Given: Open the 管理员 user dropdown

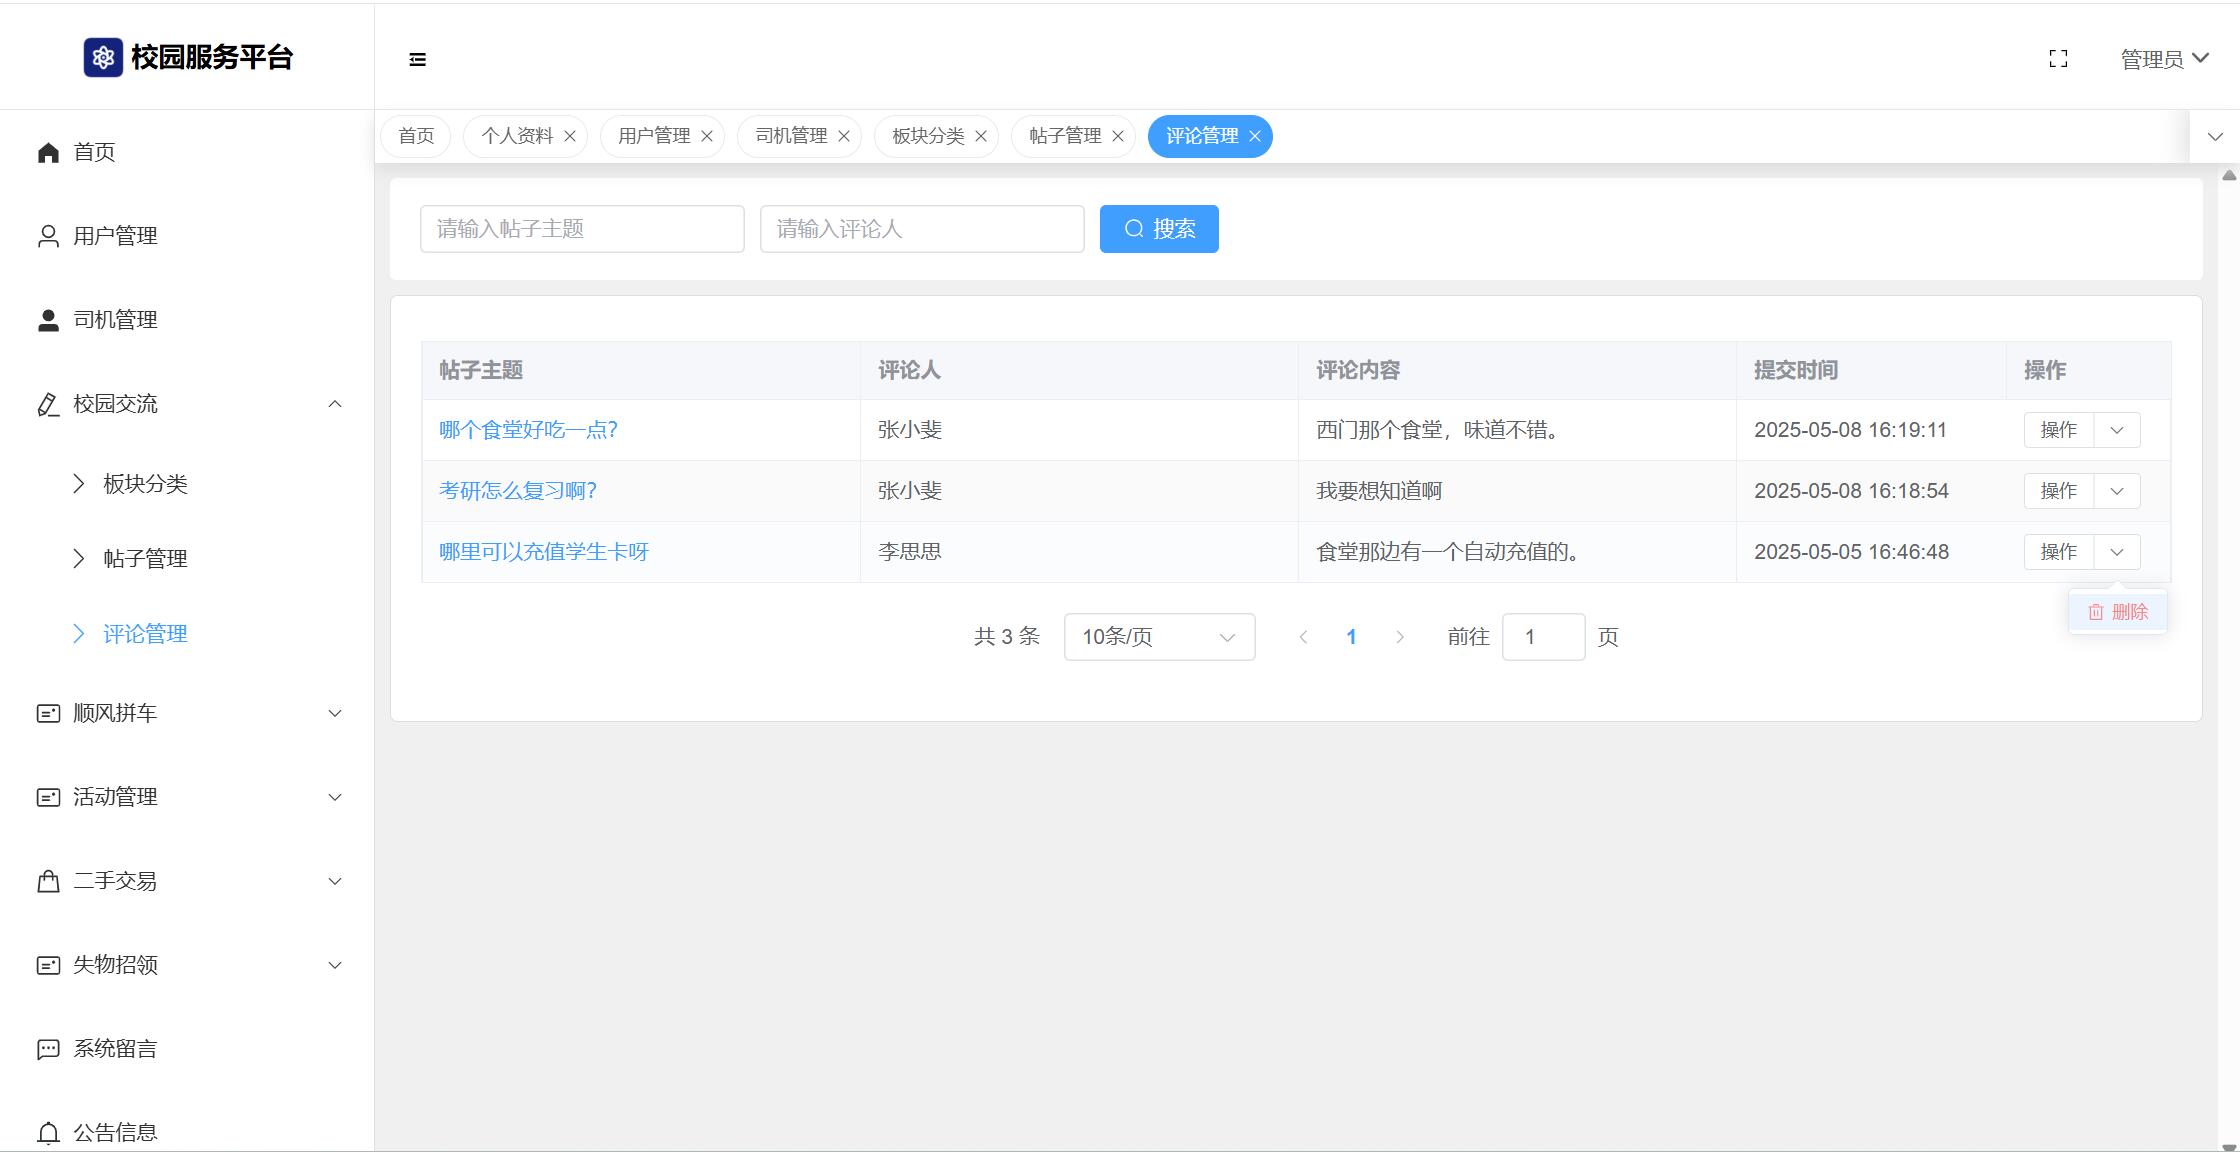Looking at the screenshot, I should (x=2163, y=59).
